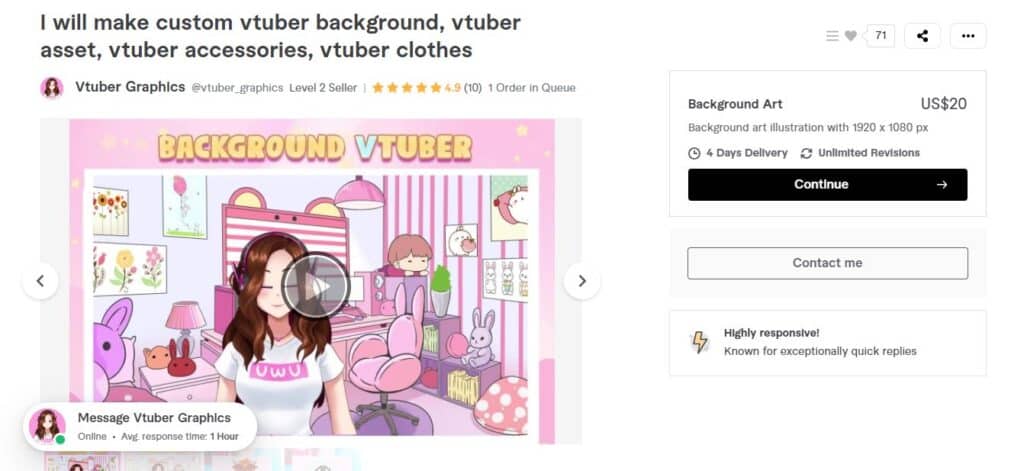Click the 4 Days Delivery clock icon
The image size is (1024, 471).
[694, 153]
